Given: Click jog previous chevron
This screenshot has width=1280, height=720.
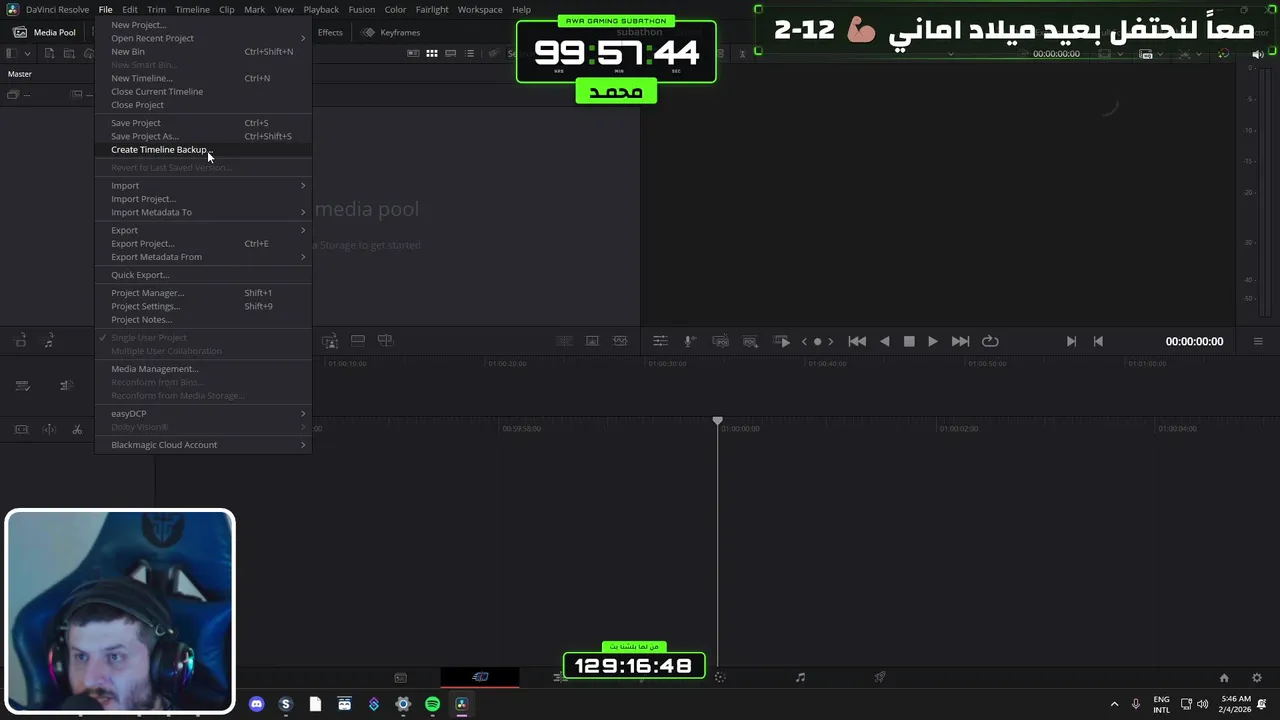Looking at the screenshot, I should pos(804,342).
